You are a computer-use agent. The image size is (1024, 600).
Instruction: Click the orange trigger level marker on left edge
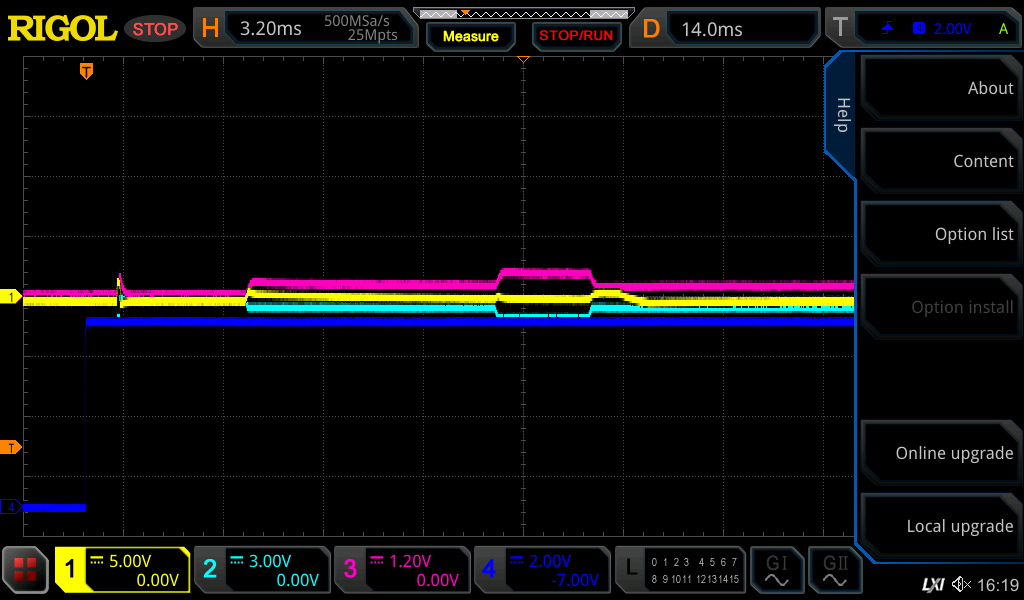click(11, 447)
